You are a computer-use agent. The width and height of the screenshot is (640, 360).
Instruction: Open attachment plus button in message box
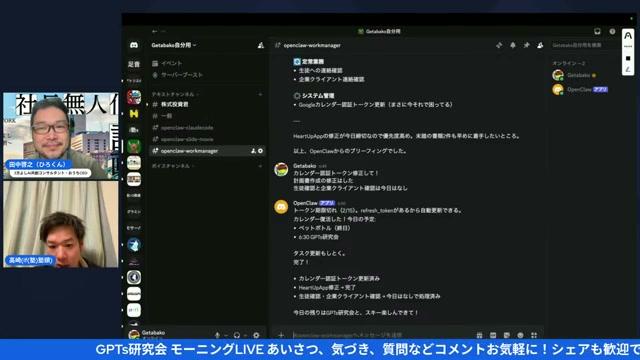click(x=281, y=335)
